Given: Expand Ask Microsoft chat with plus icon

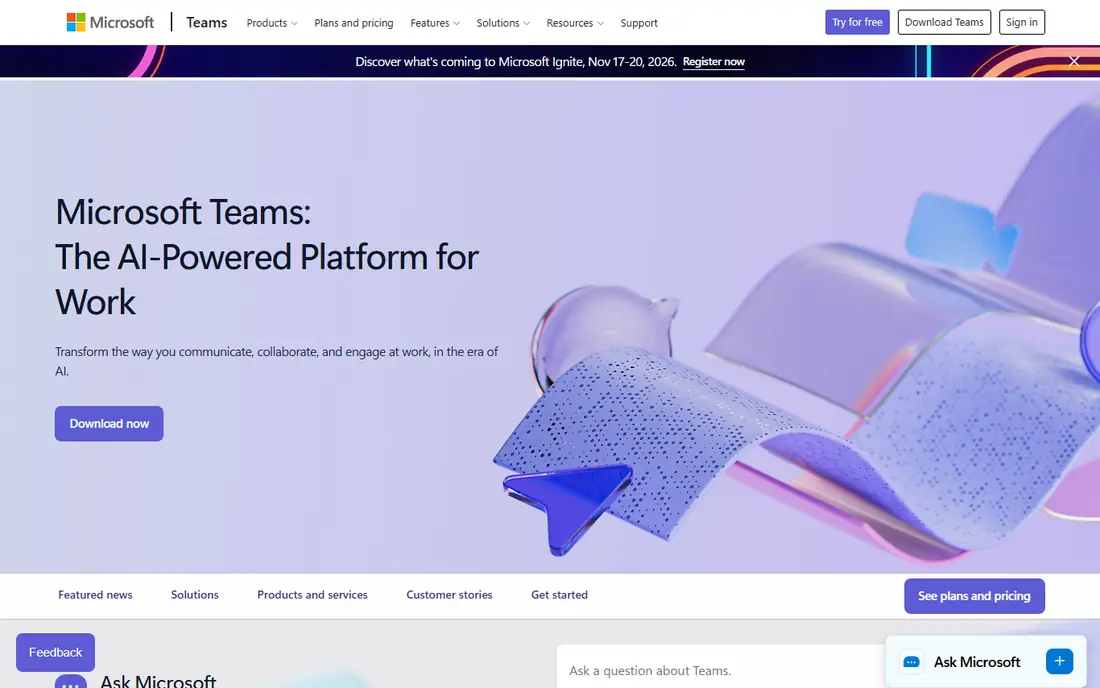Looking at the screenshot, I should coord(1059,661).
